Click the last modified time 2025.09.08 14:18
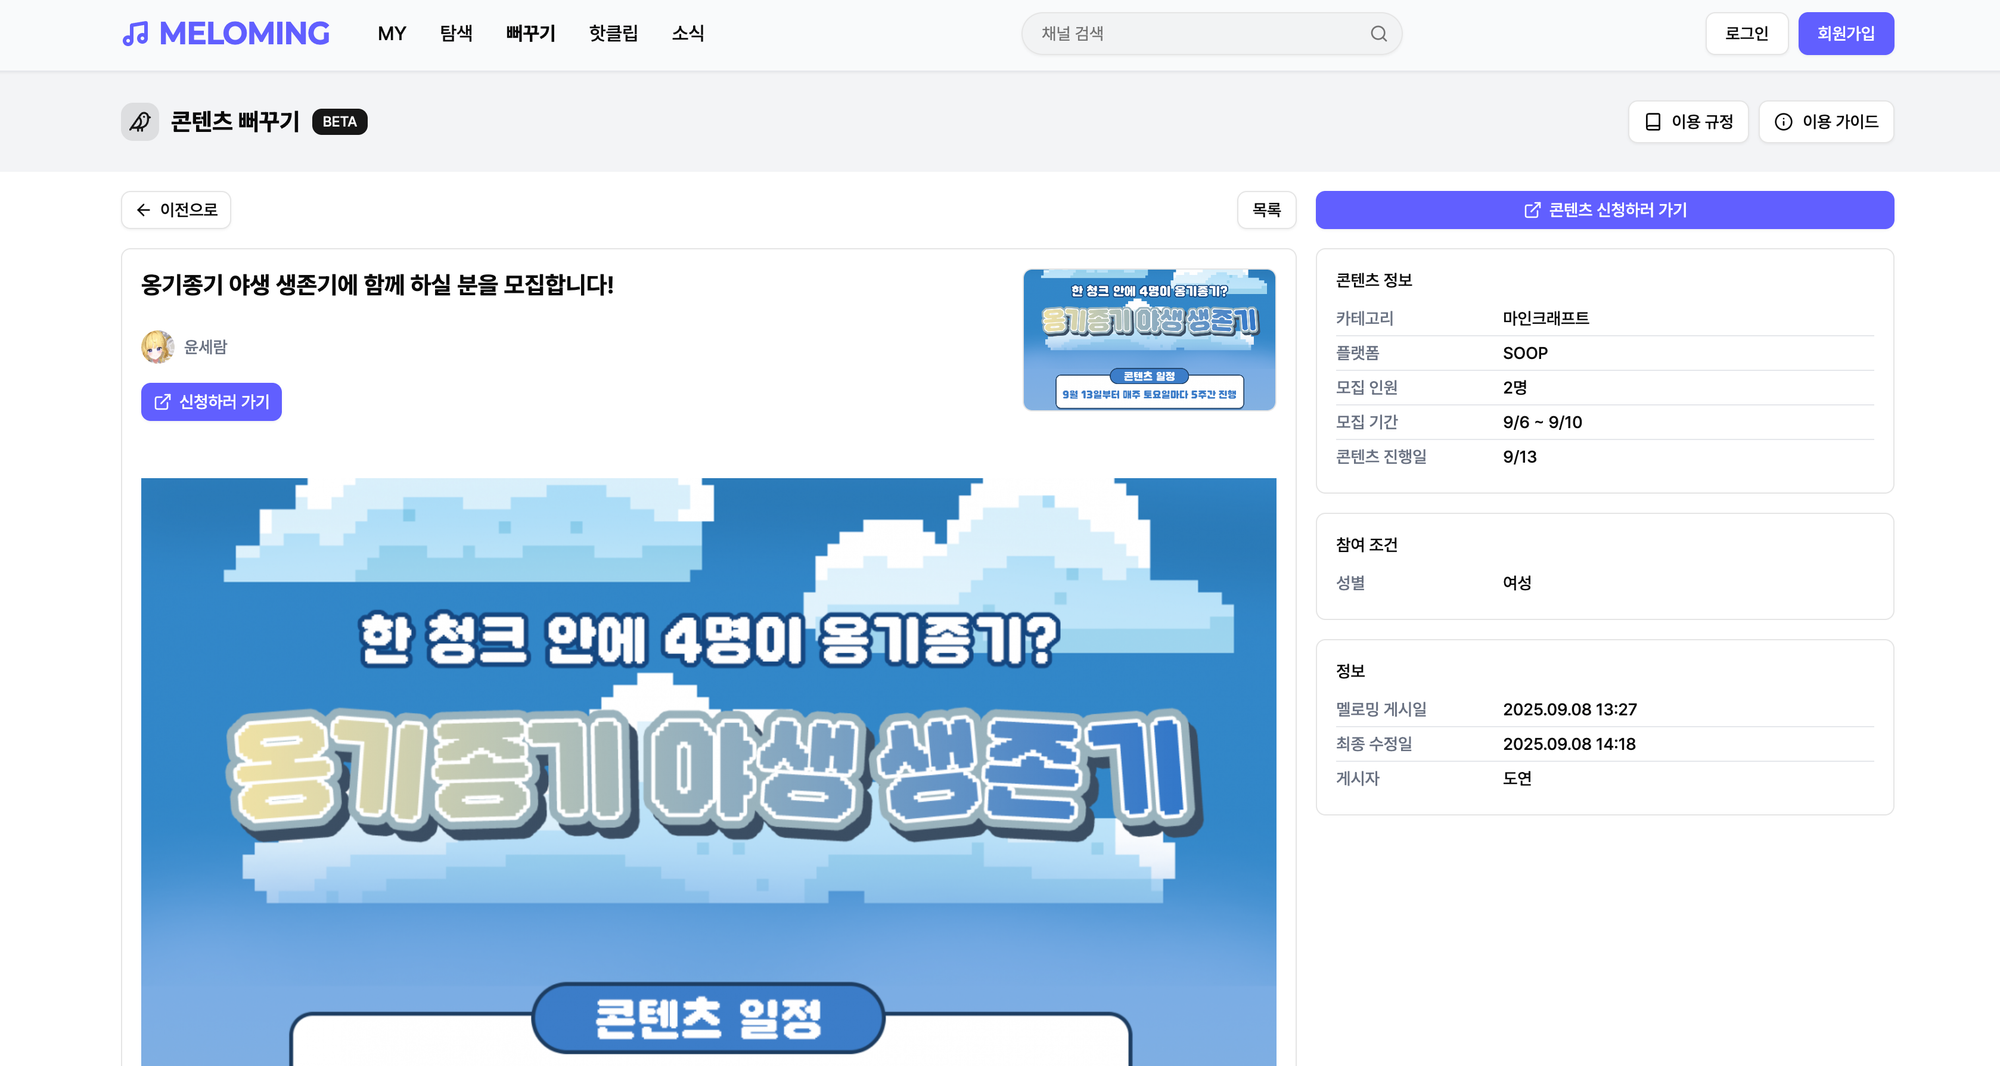2000x1066 pixels. pos(1569,744)
